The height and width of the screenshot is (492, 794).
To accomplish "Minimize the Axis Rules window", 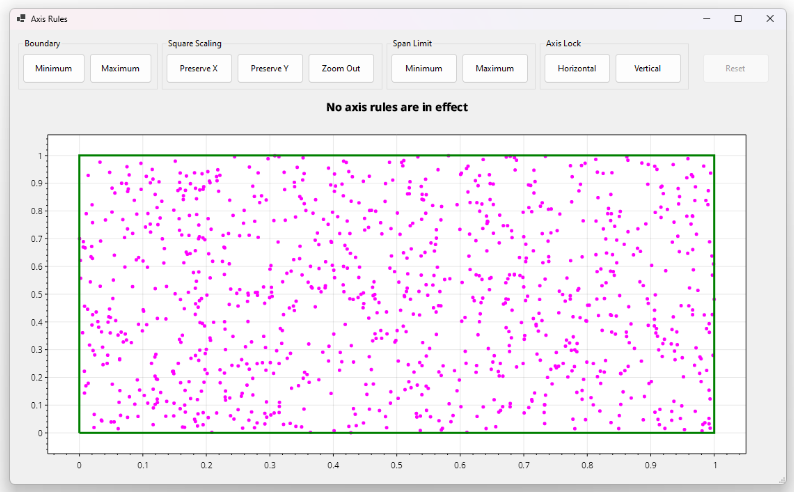I will click(x=706, y=19).
